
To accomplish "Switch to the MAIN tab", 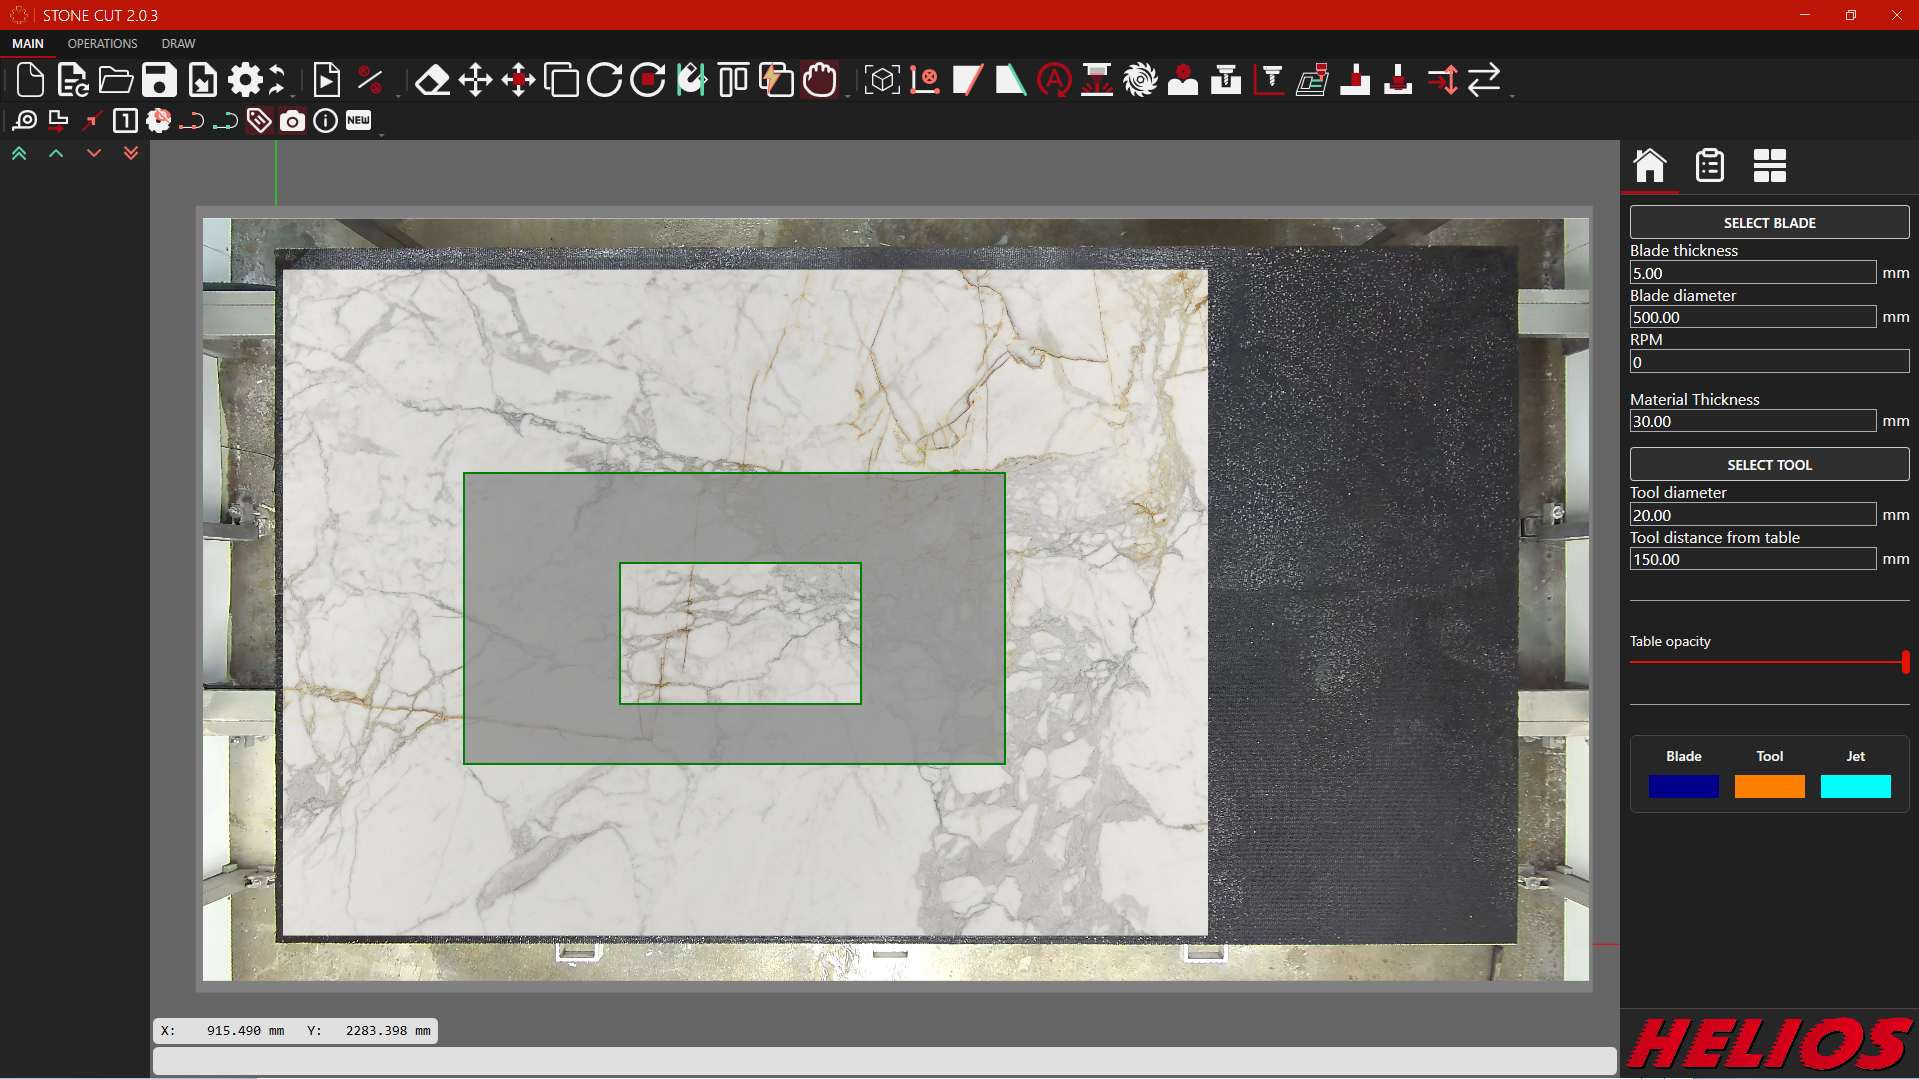I will [28, 44].
